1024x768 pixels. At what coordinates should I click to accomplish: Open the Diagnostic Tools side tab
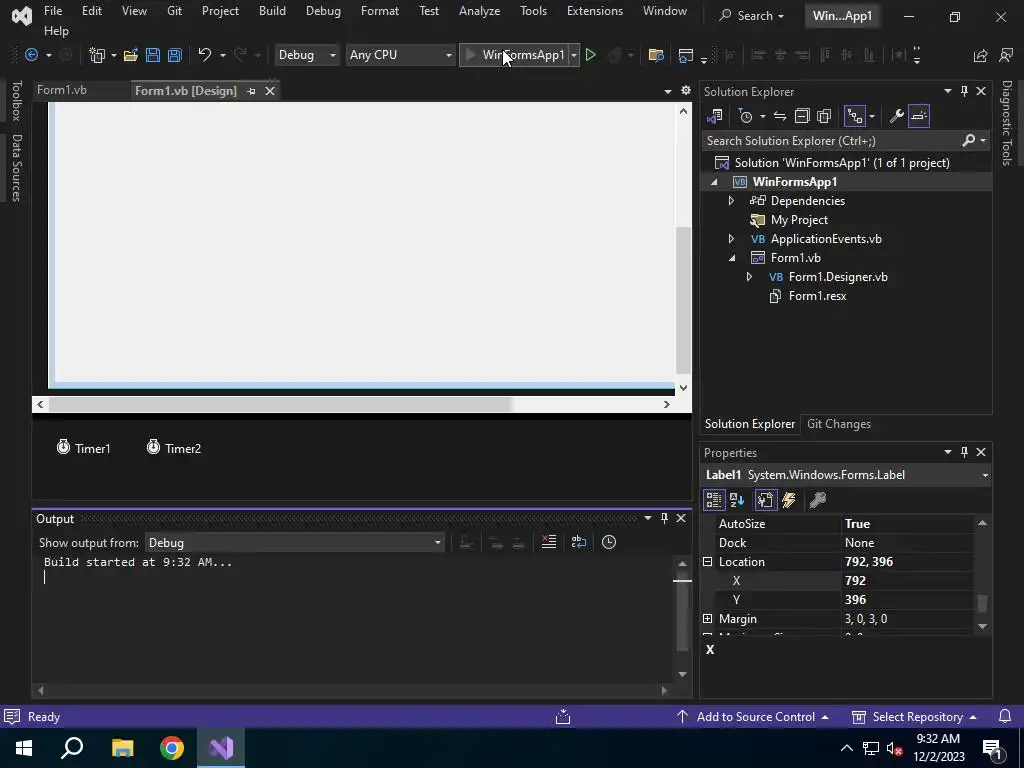point(1006,123)
